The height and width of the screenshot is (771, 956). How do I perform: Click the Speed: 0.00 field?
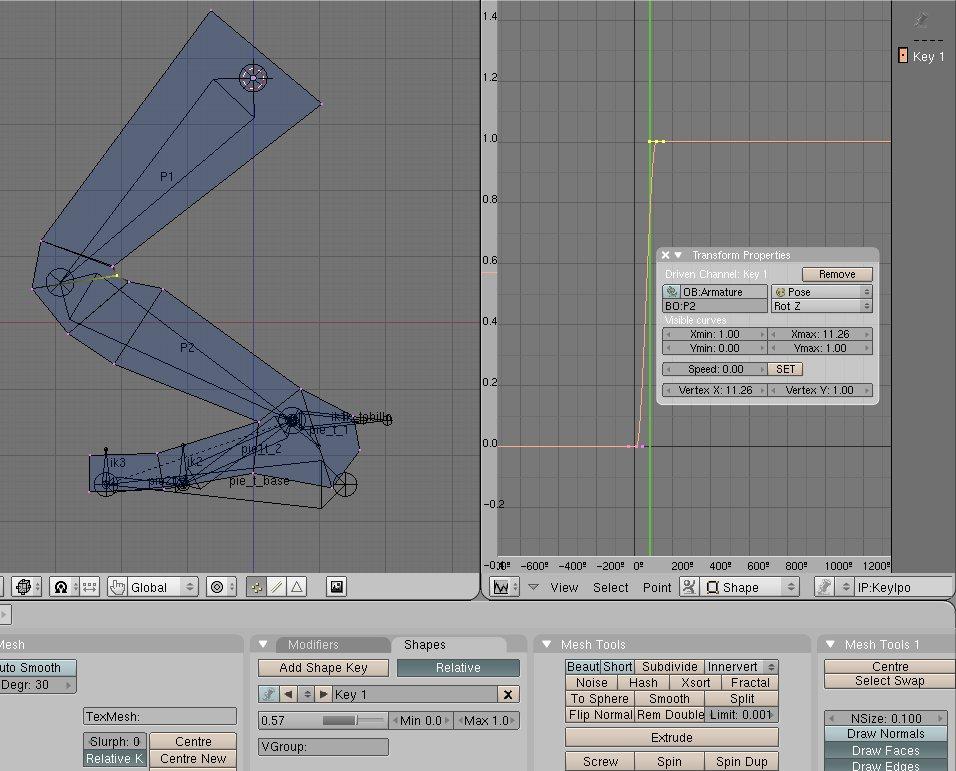(x=715, y=369)
